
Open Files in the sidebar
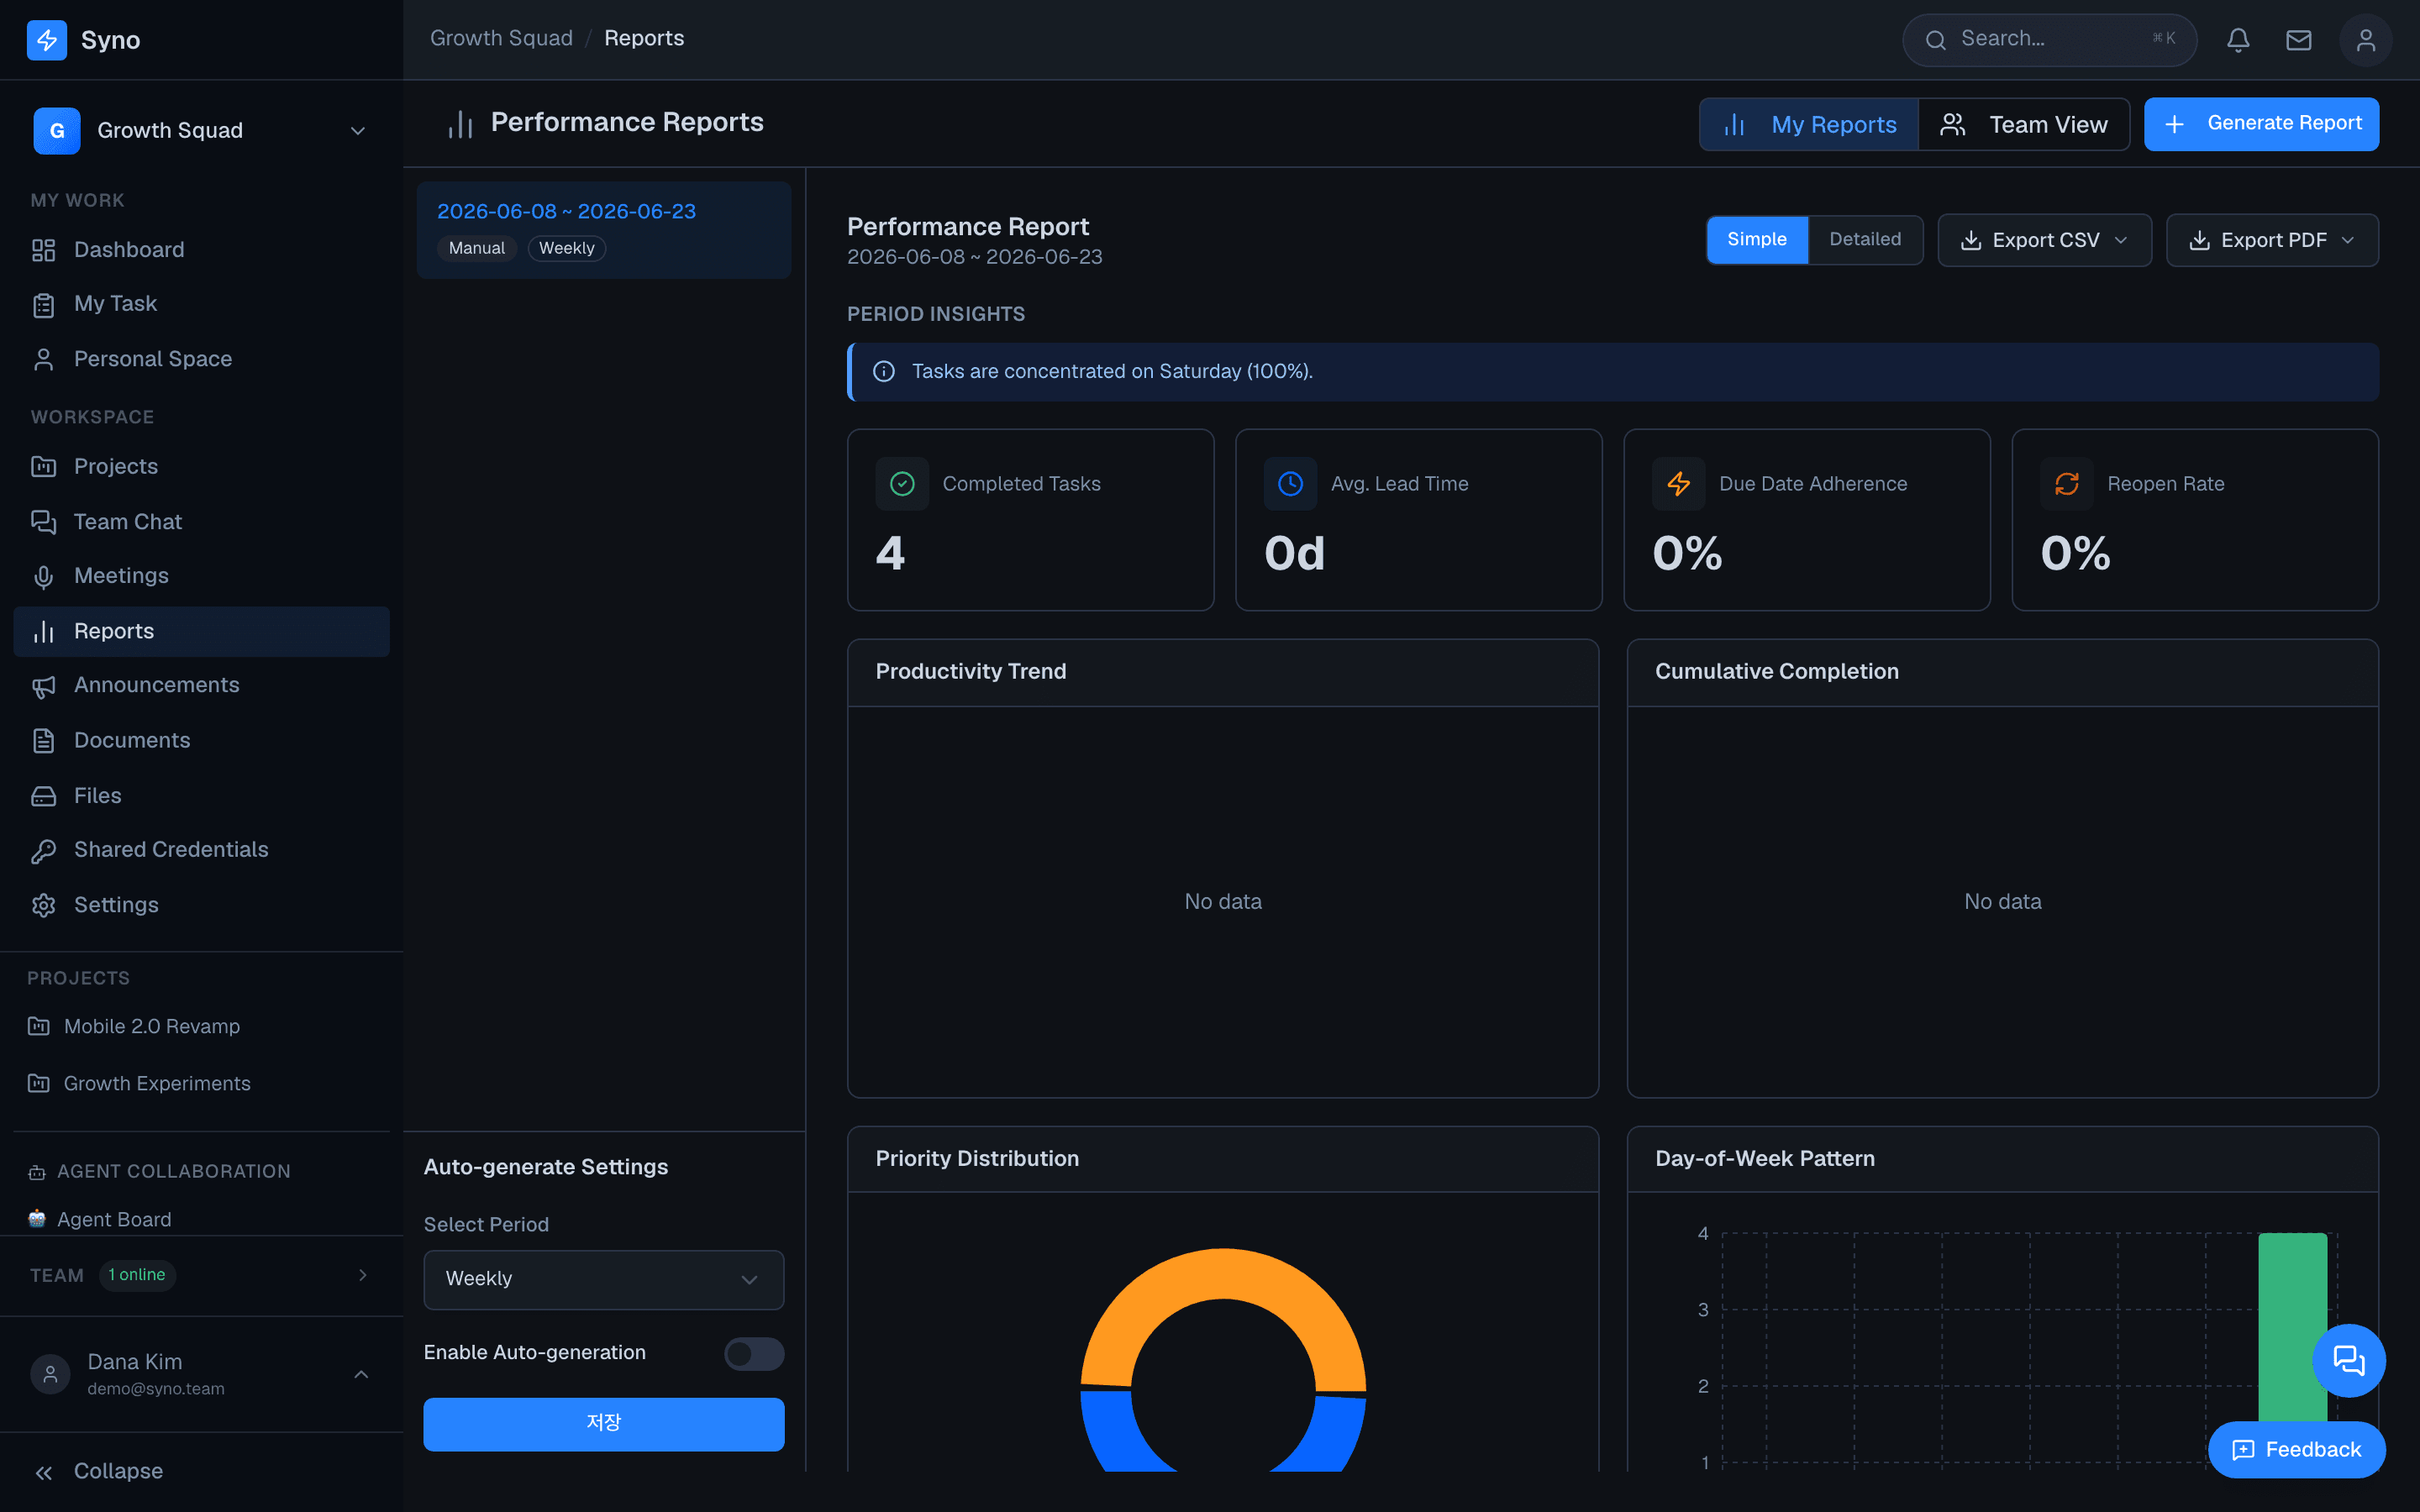202,796
